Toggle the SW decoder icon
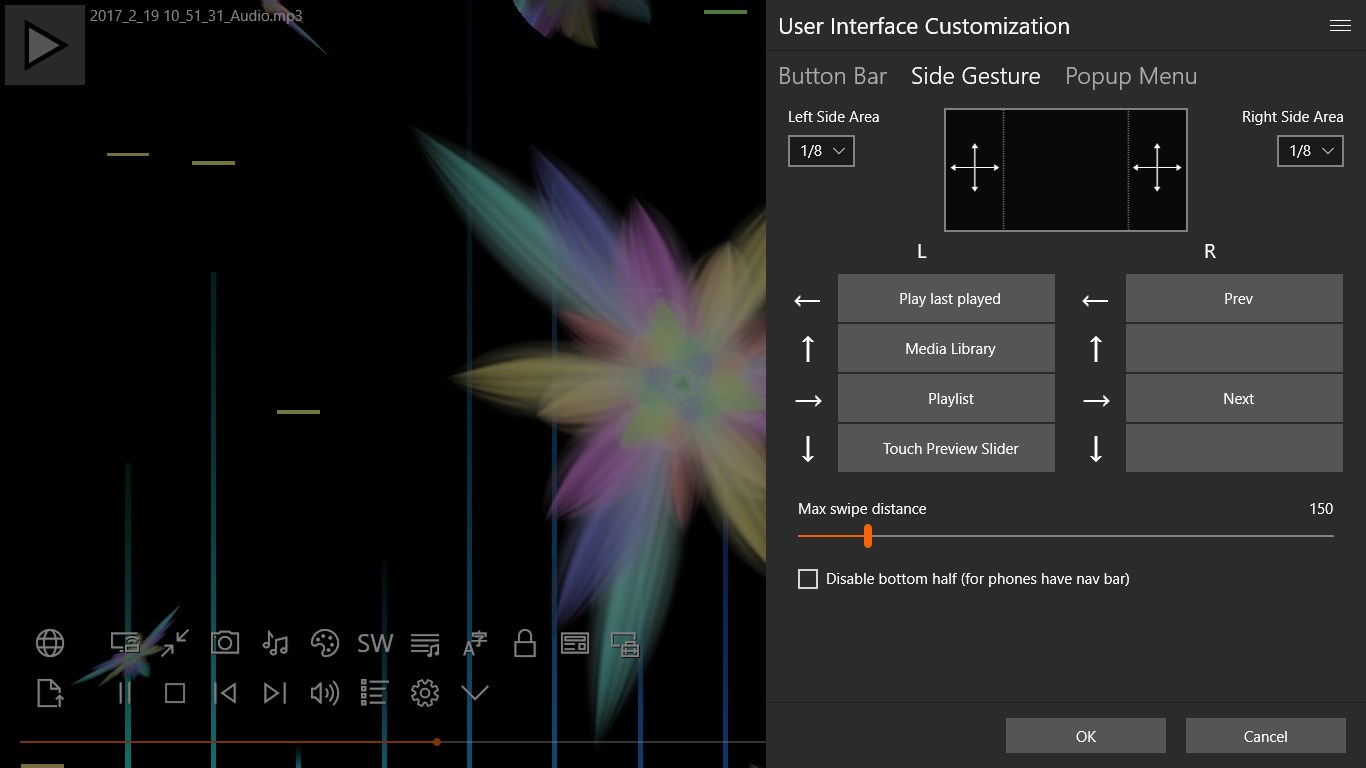 point(375,643)
